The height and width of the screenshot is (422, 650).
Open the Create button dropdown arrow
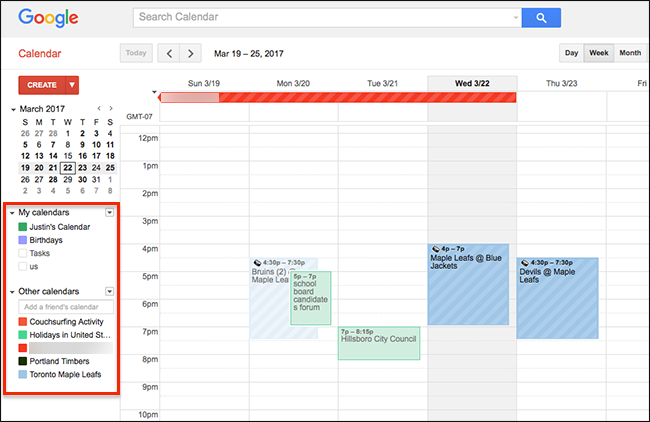coord(72,85)
